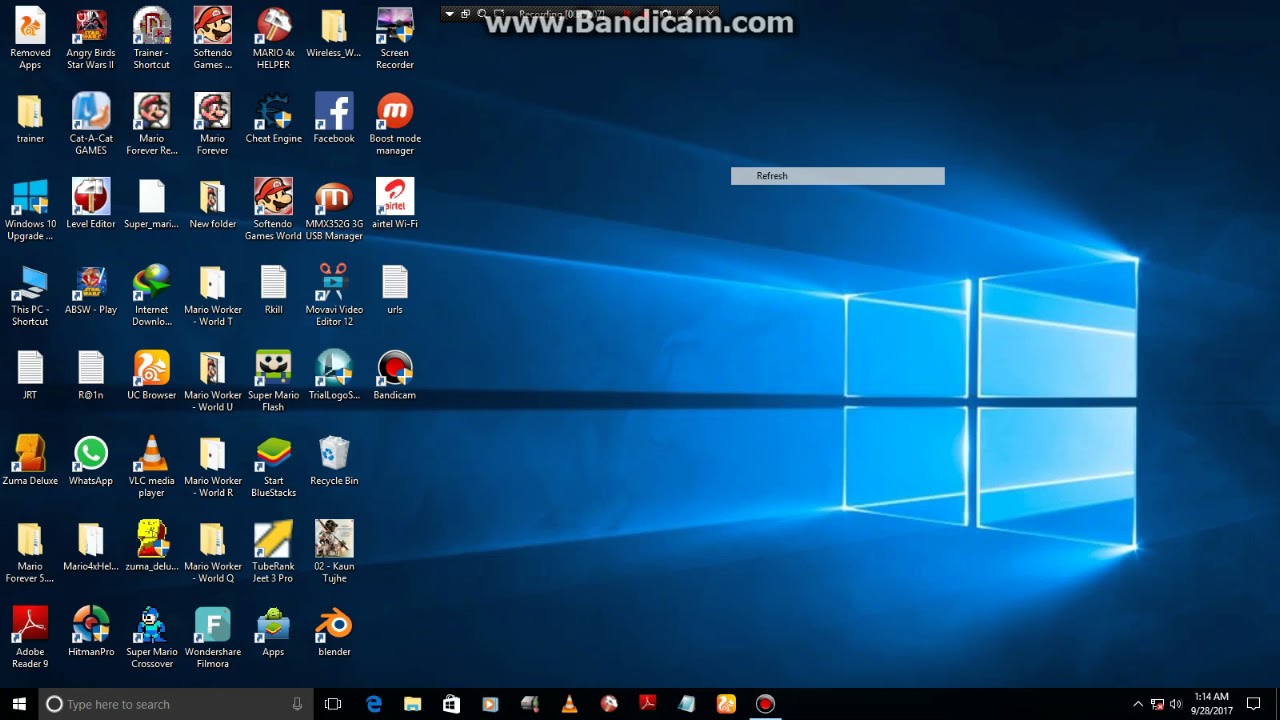Click the 'Type here to search' box
The width and height of the screenshot is (1280, 720).
(x=176, y=704)
